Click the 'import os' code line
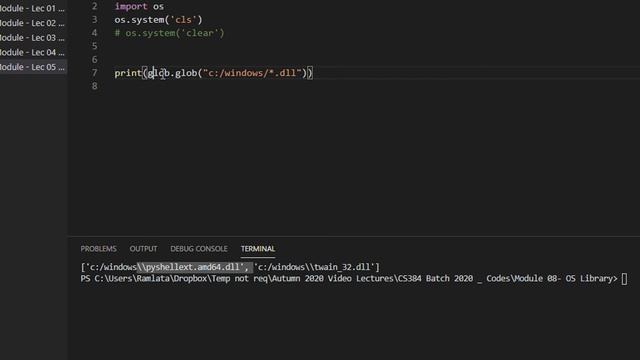This screenshot has width=640, height=360. (x=139, y=7)
